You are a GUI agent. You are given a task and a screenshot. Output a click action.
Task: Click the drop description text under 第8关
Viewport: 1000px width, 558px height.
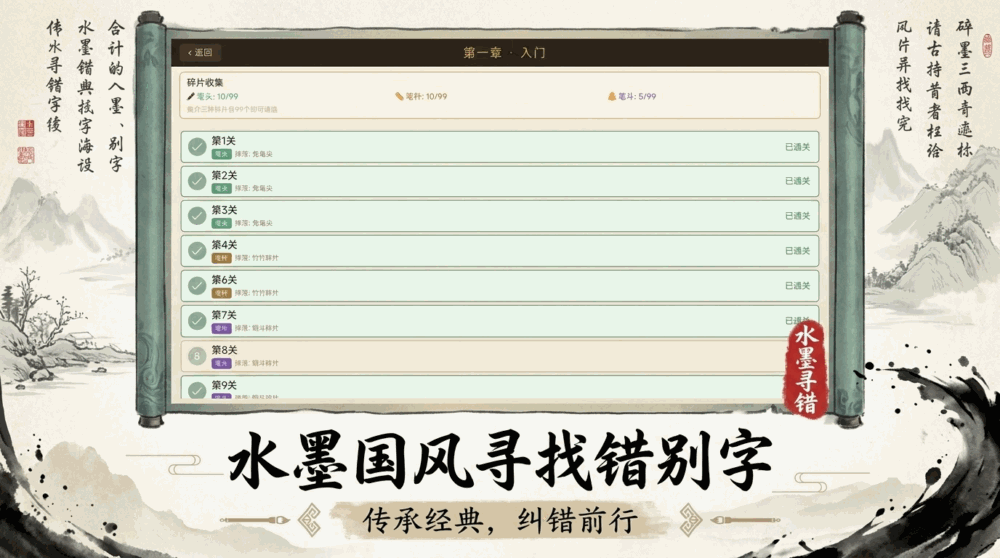click(x=256, y=363)
